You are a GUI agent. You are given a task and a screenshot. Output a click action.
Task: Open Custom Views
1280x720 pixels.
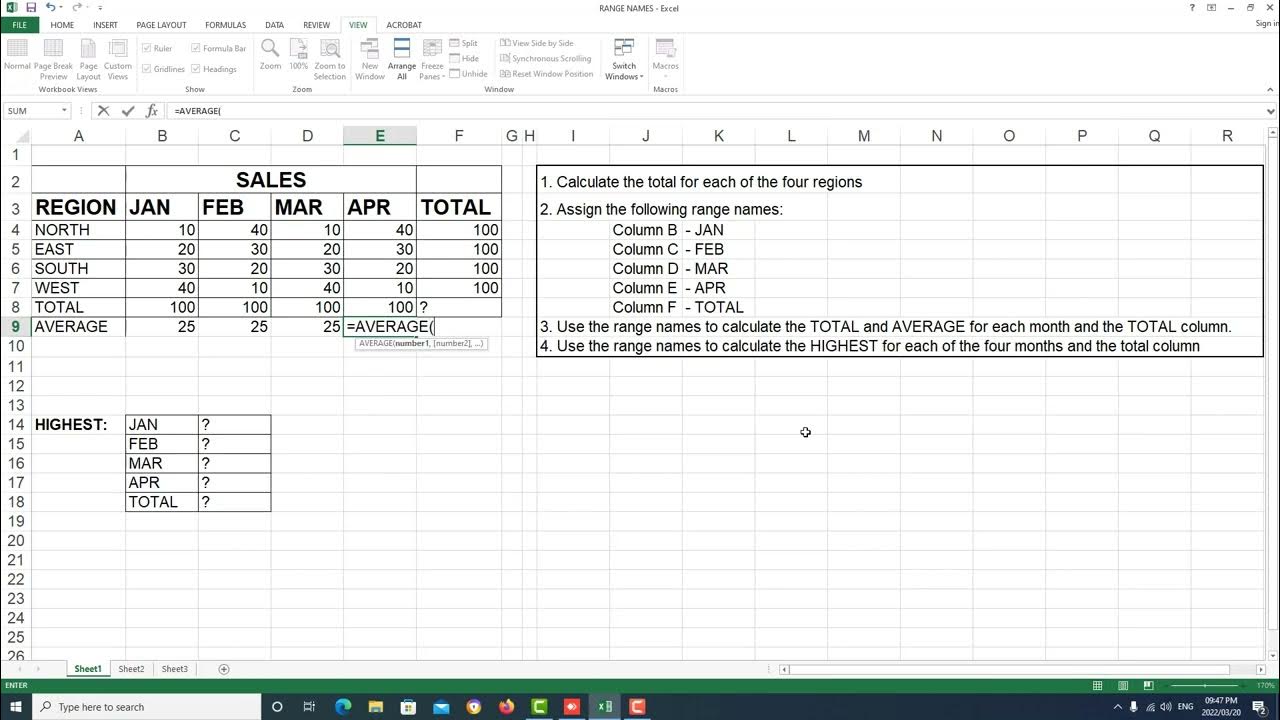coord(118,59)
